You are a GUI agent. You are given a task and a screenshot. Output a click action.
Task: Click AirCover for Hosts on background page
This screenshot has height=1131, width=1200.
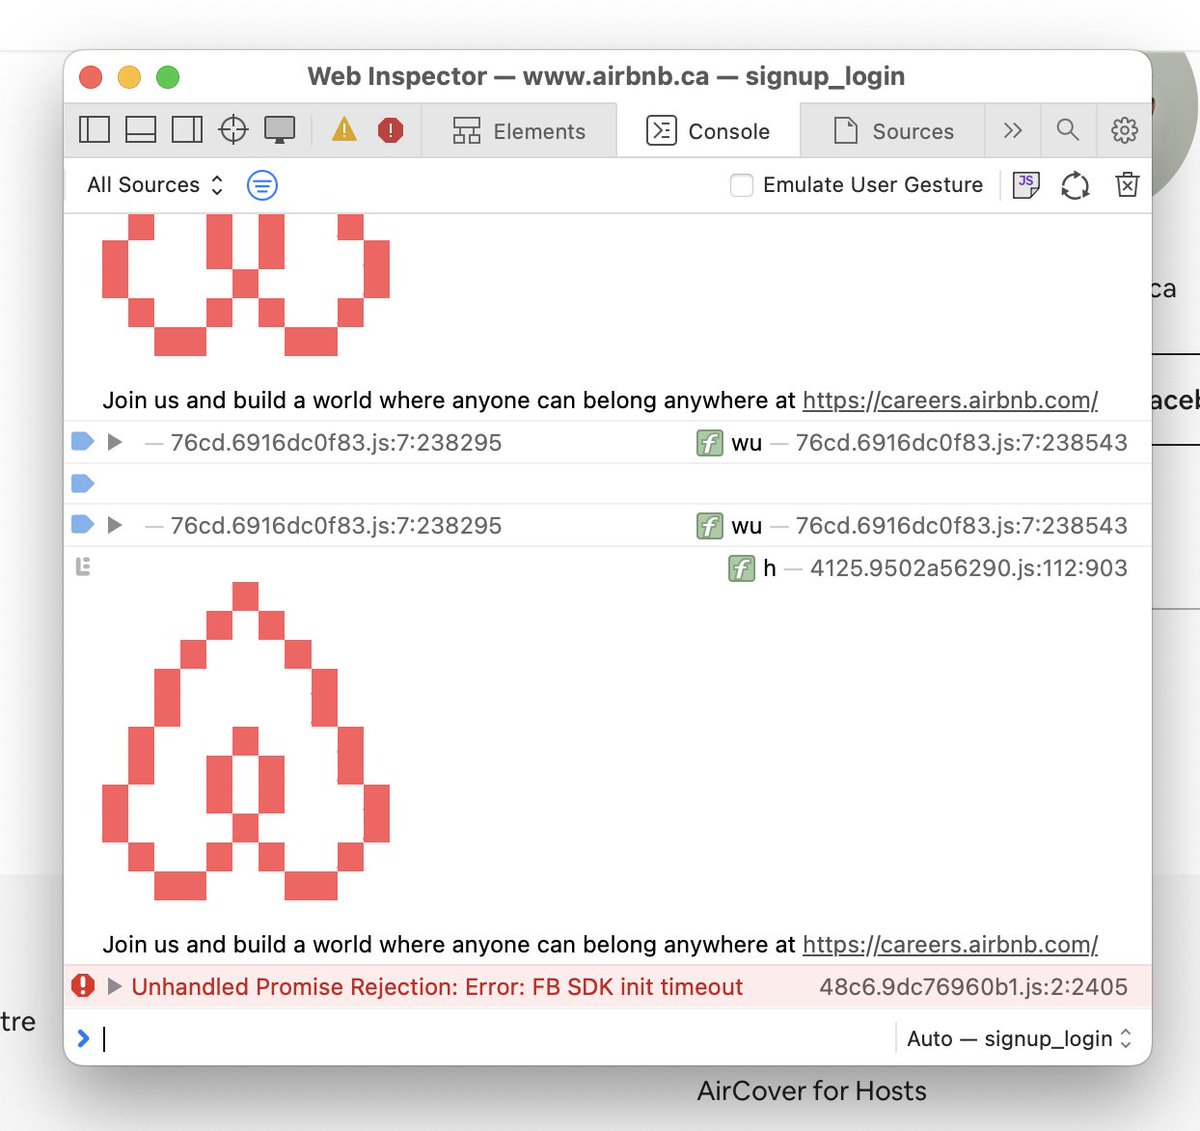[x=812, y=1091]
